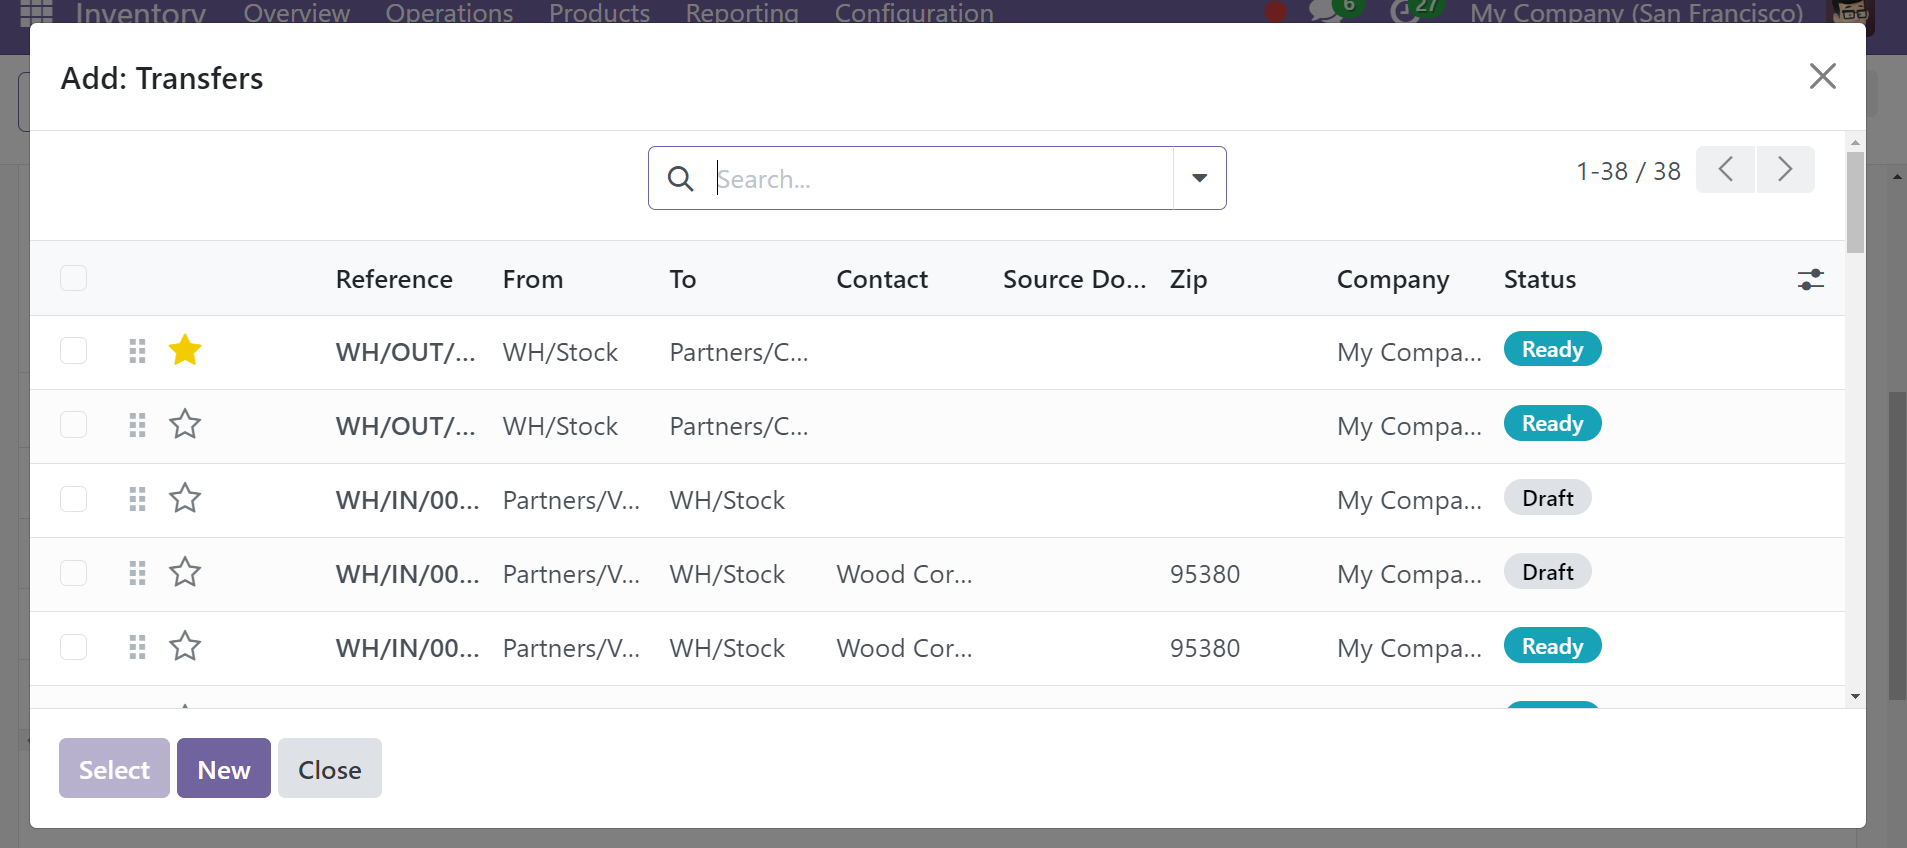Click the search magnifier icon
This screenshot has width=1907, height=848.
click(680, 179)
